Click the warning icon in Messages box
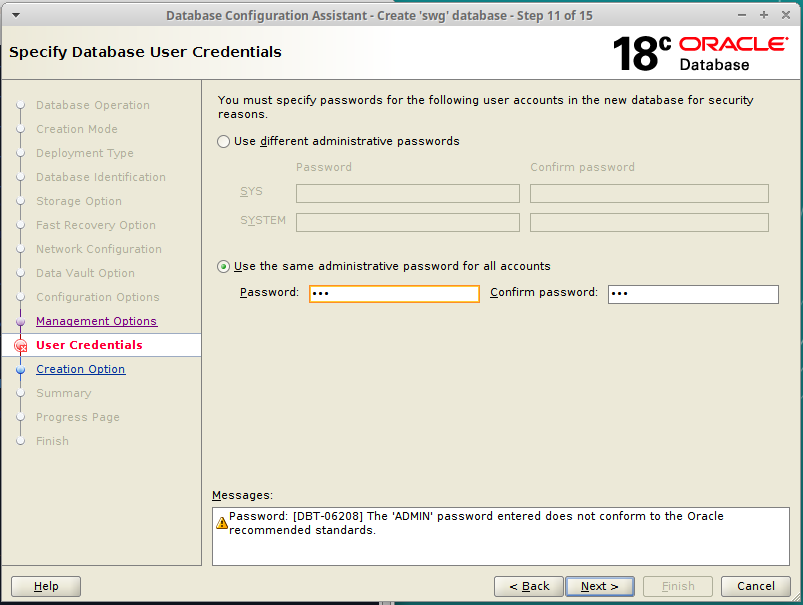This screenshot has height=605, width=803. [221, 523]
